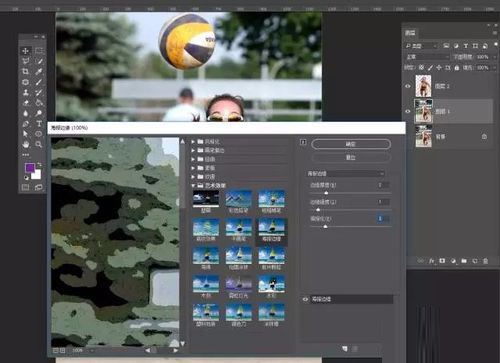Collapse the open Artistic filter category

193,185
